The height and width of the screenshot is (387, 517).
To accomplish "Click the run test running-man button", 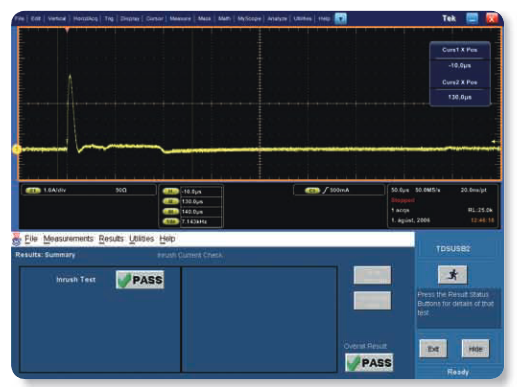I will tap(453, 275).
